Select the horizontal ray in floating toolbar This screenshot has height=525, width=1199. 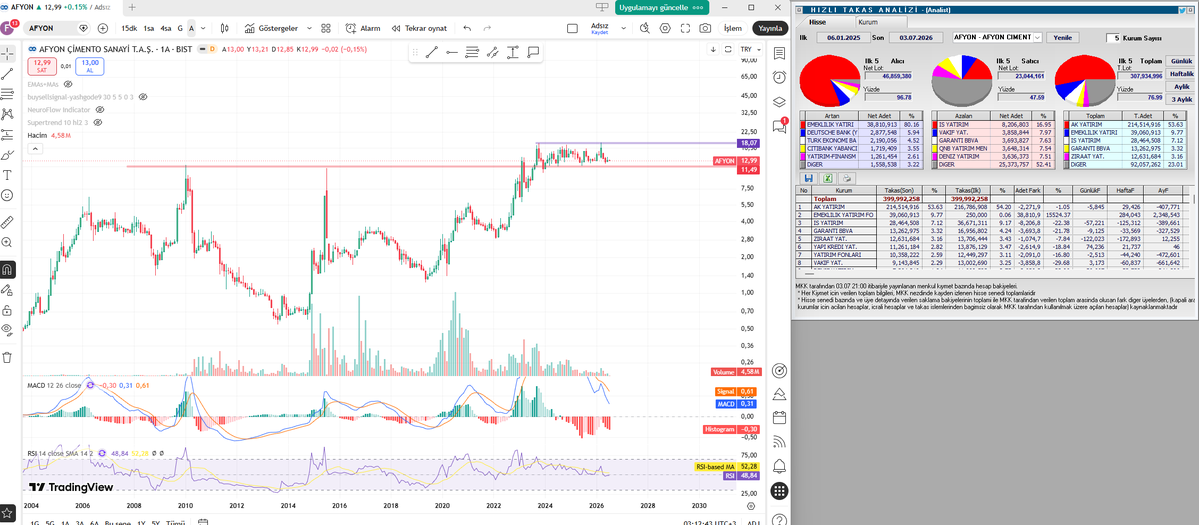451,53
